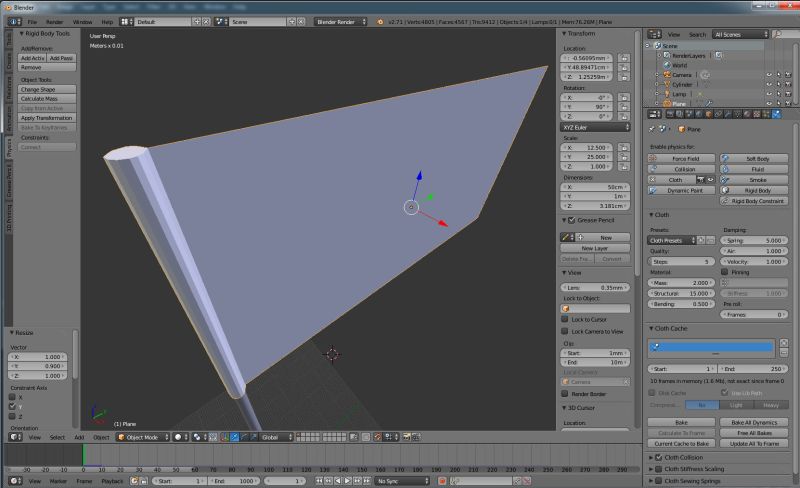800x488 pixels.
Task: Click the Rigid Body icon
Action: coord(725,190)
